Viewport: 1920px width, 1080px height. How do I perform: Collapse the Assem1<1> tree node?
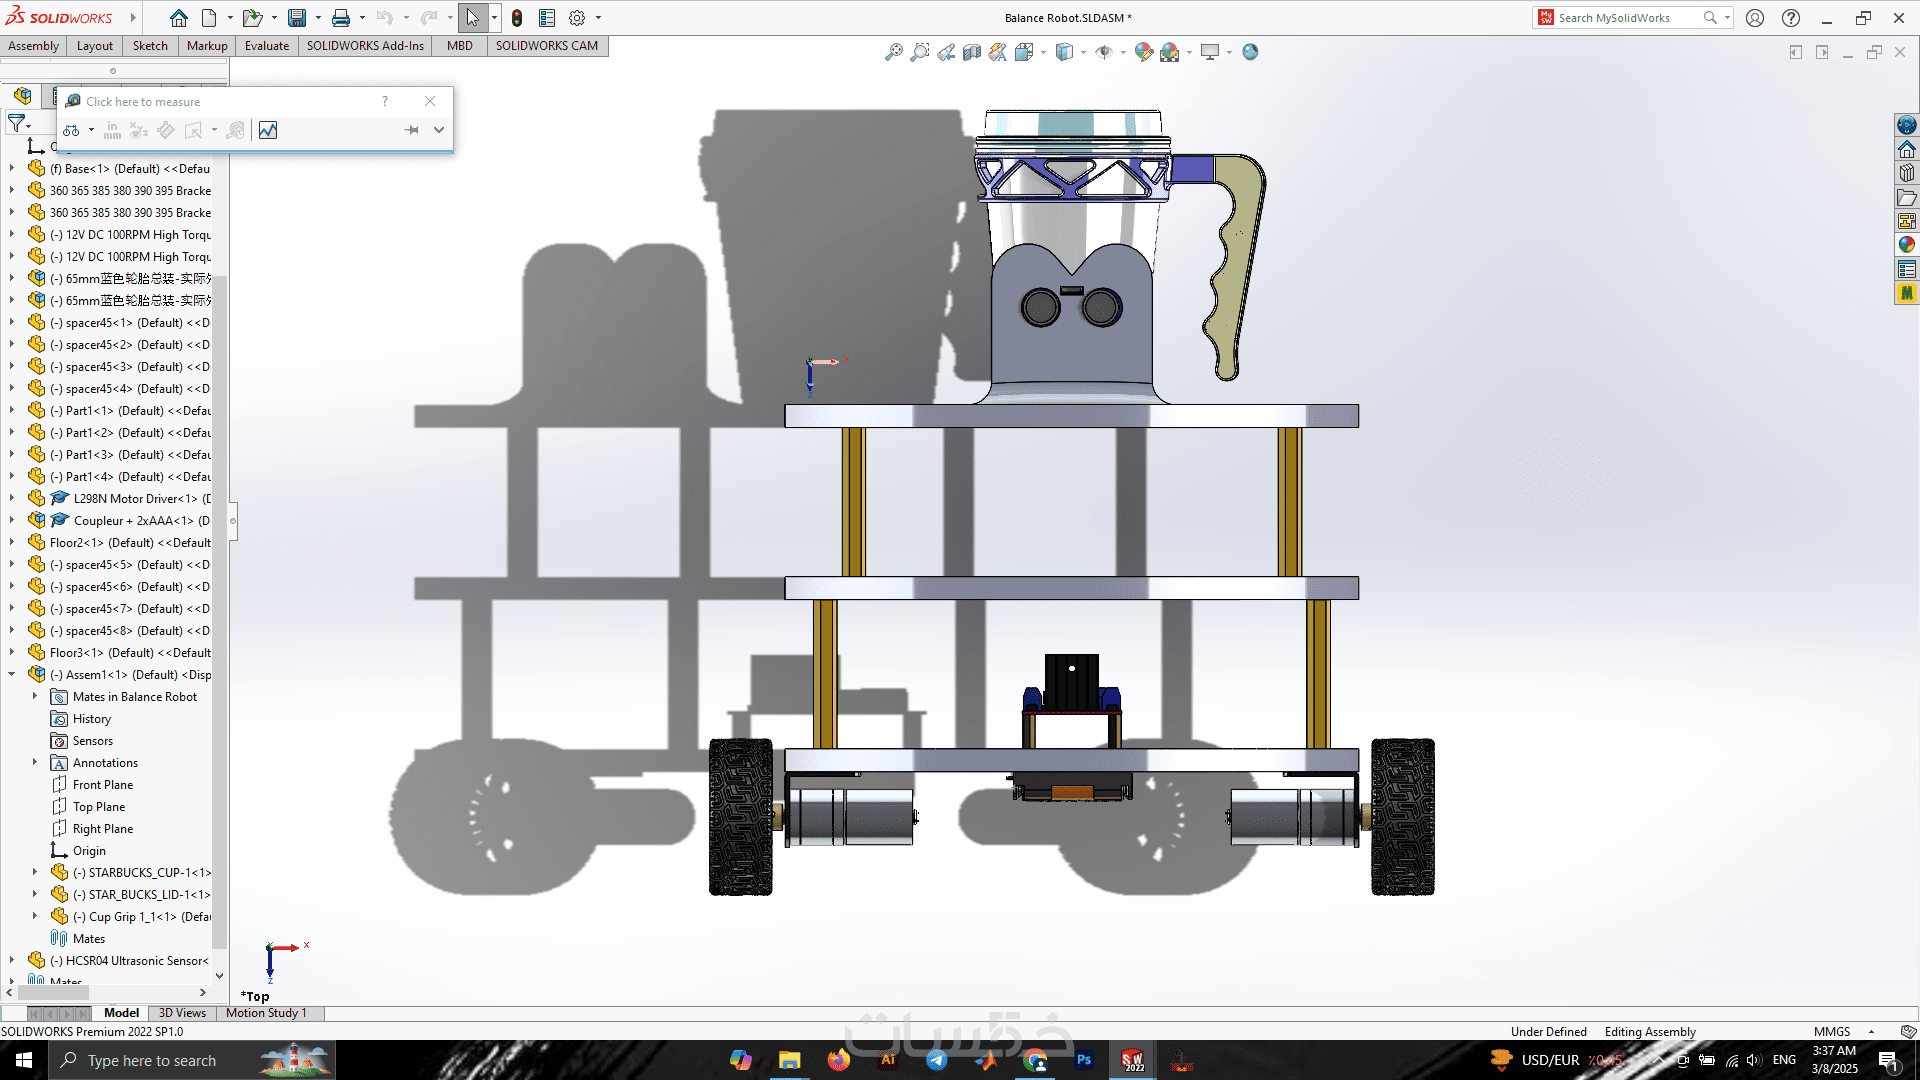pyautogui.click(x=12, y=675)
